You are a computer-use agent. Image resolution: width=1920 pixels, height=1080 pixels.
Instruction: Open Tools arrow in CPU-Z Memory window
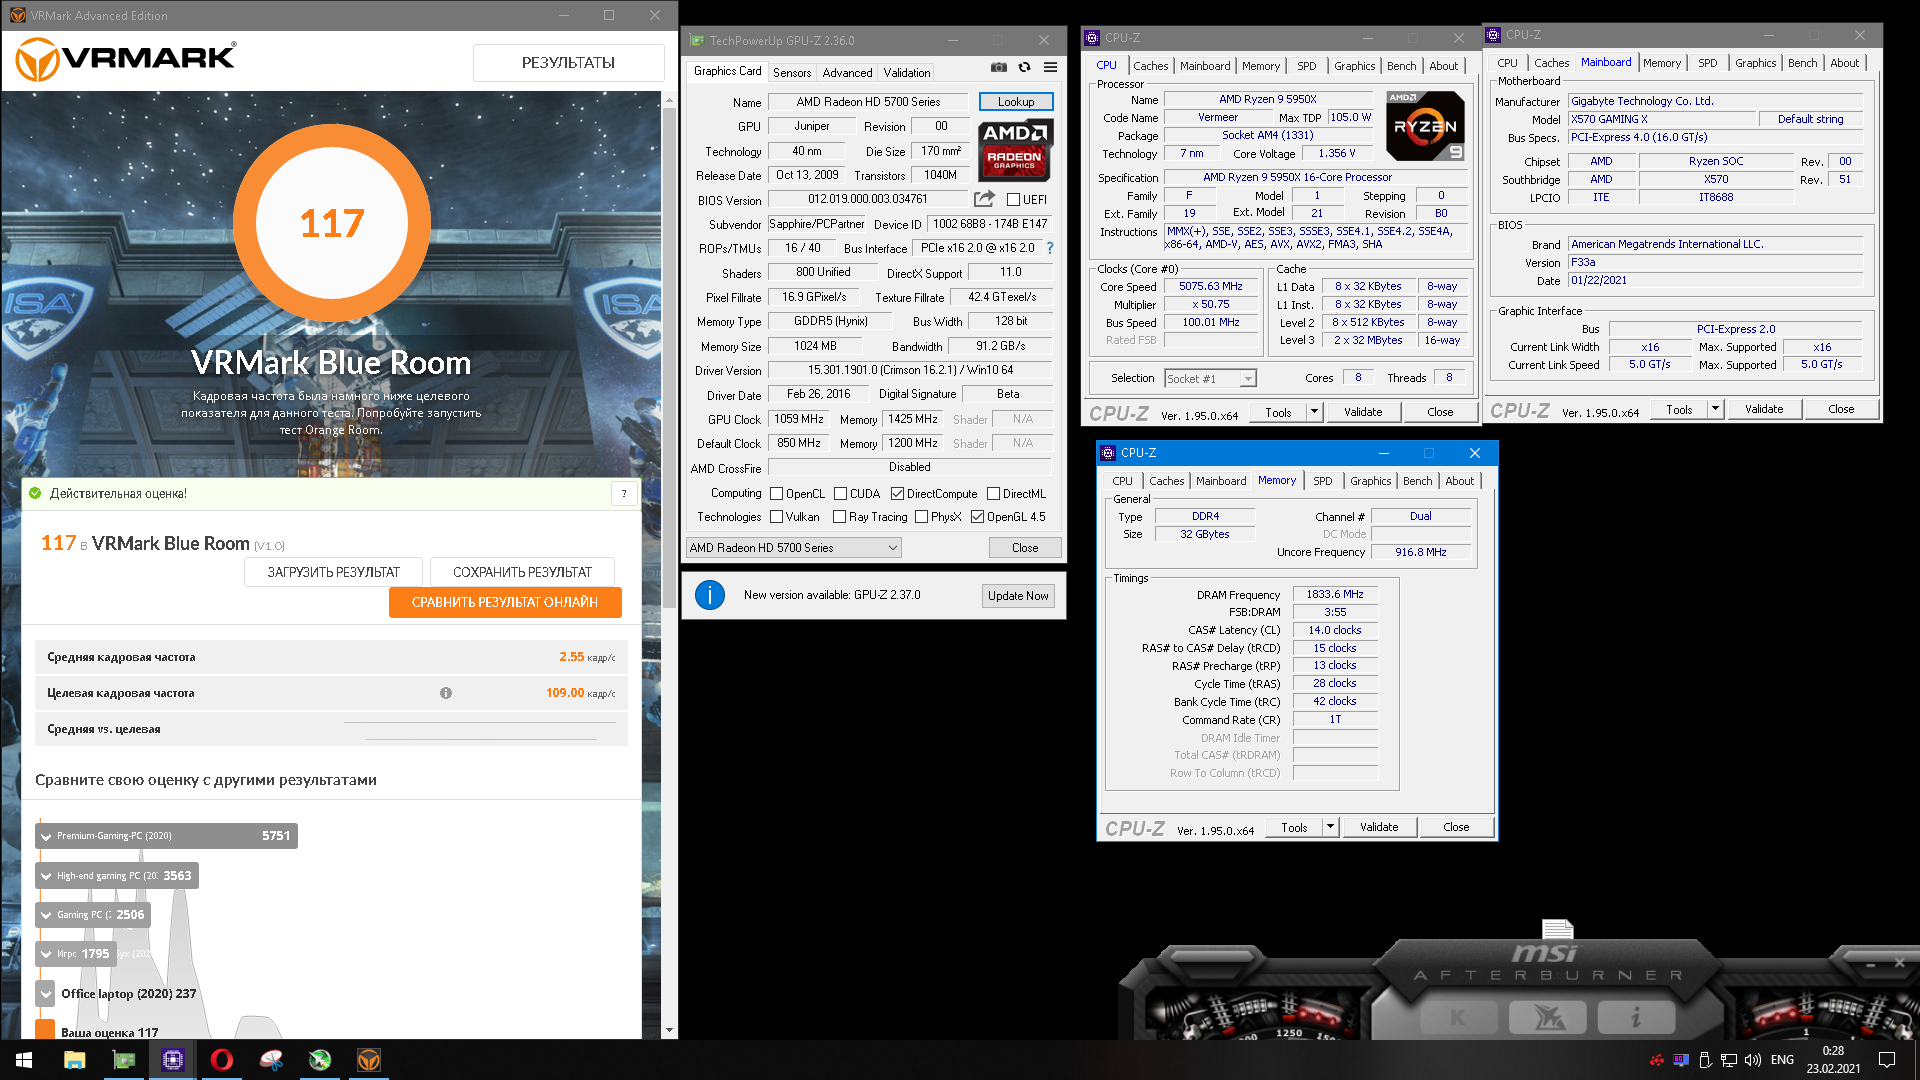[x=1331, y=827]
